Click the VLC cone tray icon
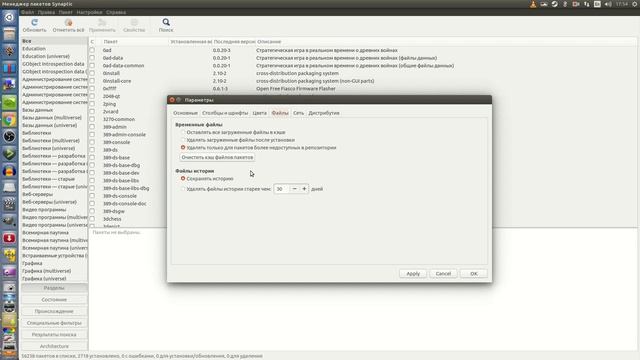Viewport: 640px width, 360px height. [x=533, y=4]
